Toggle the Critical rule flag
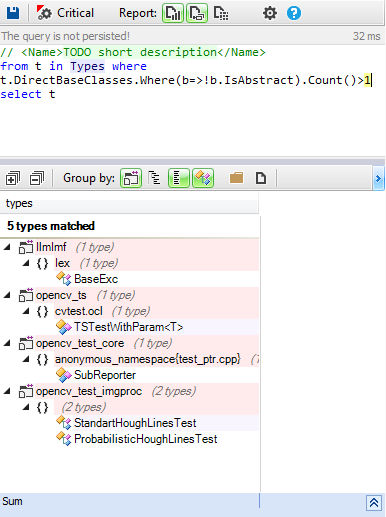386x517 pixels. click(x=65, y=13)
